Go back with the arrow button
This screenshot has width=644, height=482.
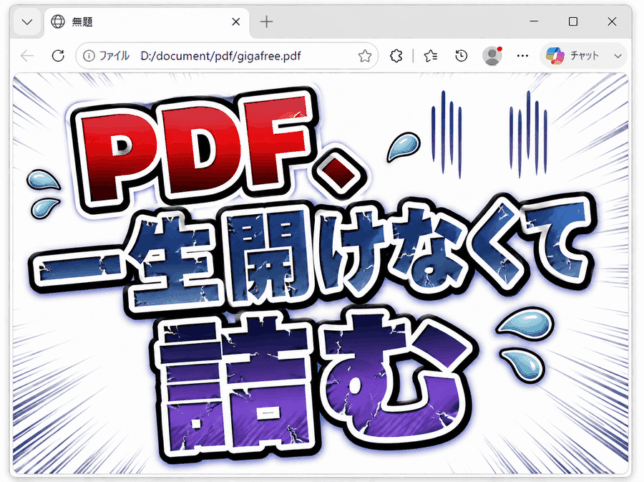coord(27,55)
